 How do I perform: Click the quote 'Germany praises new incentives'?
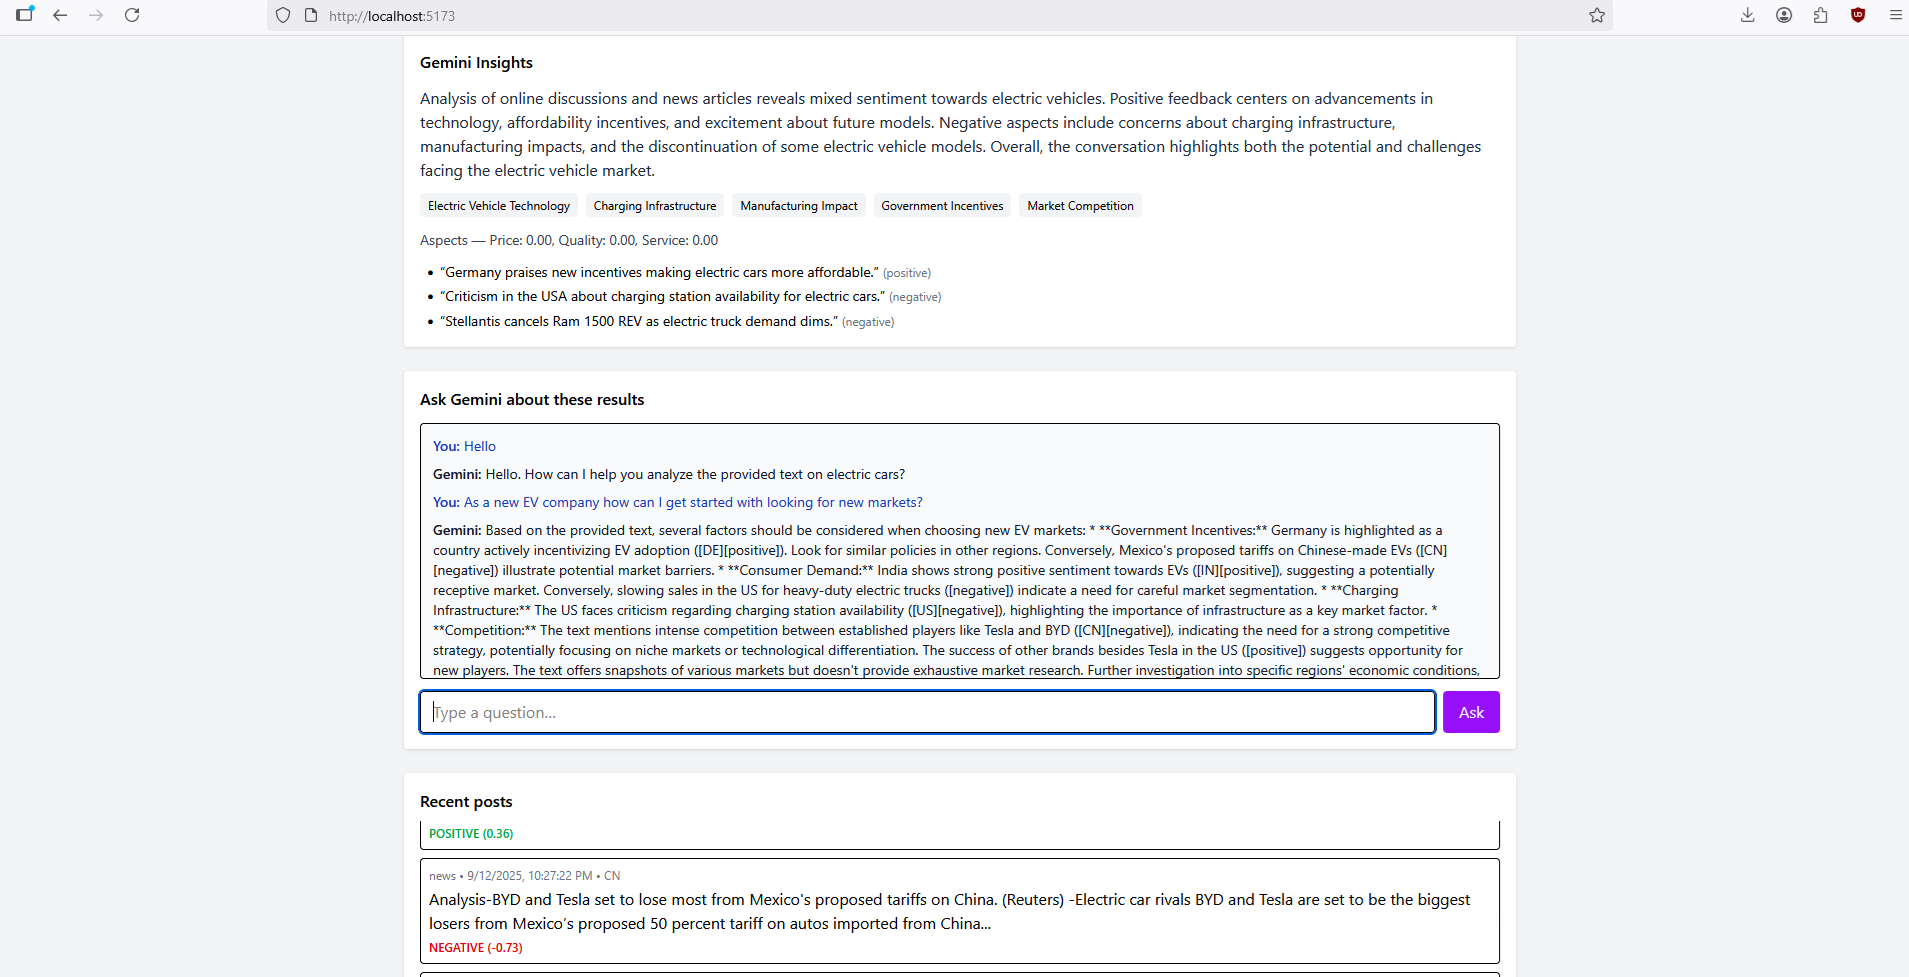(661, 272)
